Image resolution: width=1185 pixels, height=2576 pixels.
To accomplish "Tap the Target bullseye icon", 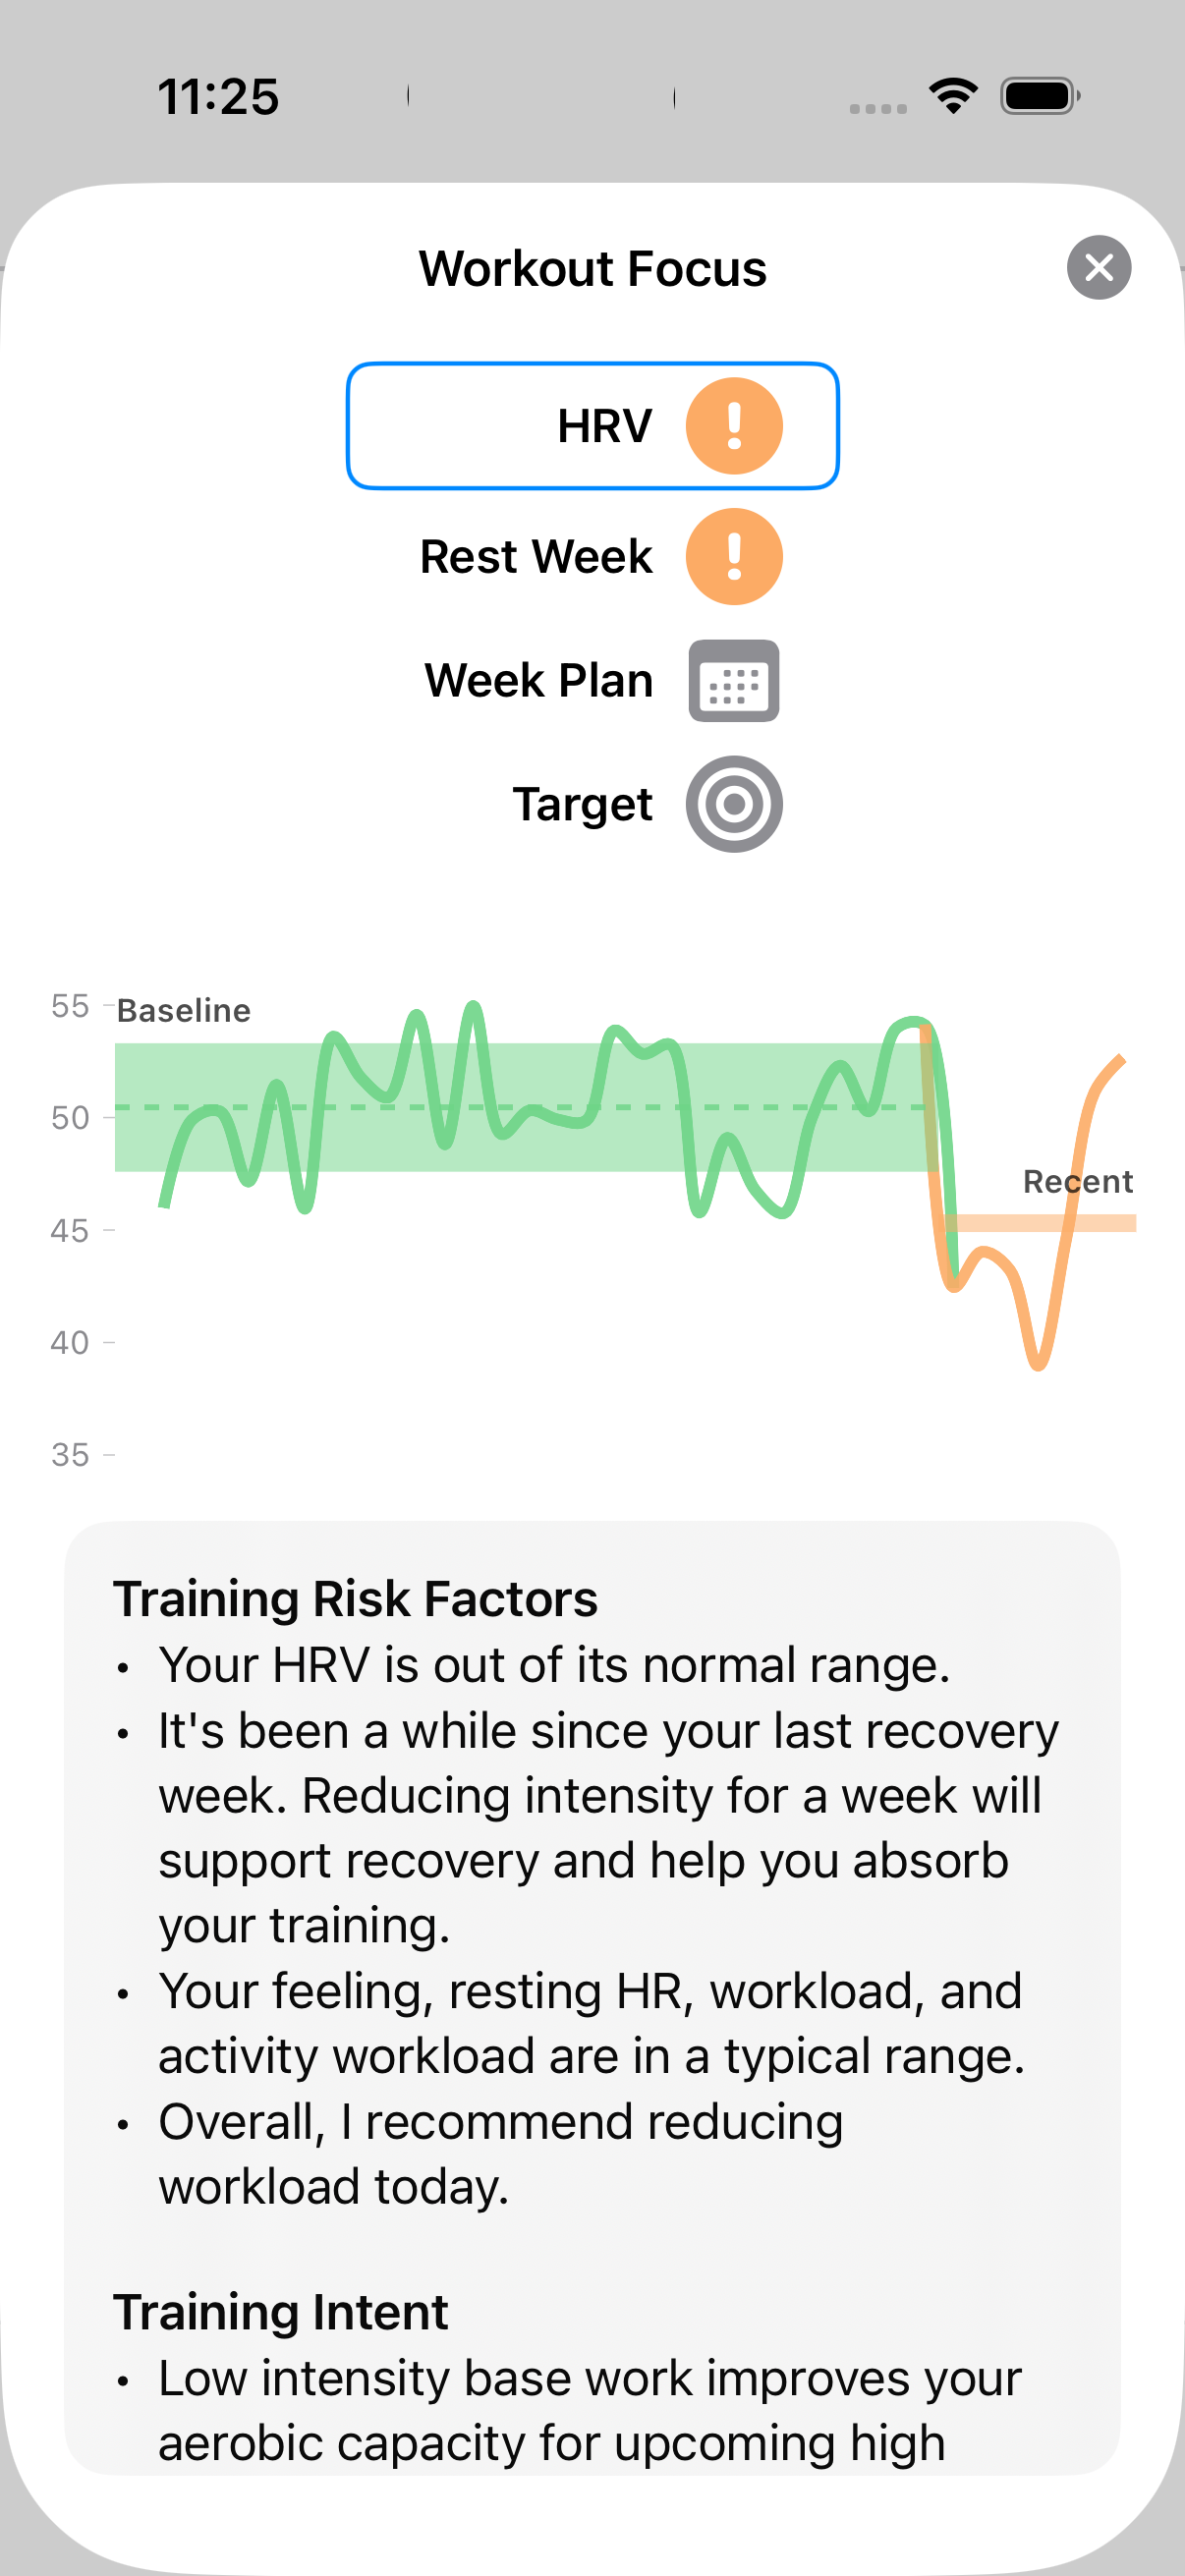I will tap(733, 804).
